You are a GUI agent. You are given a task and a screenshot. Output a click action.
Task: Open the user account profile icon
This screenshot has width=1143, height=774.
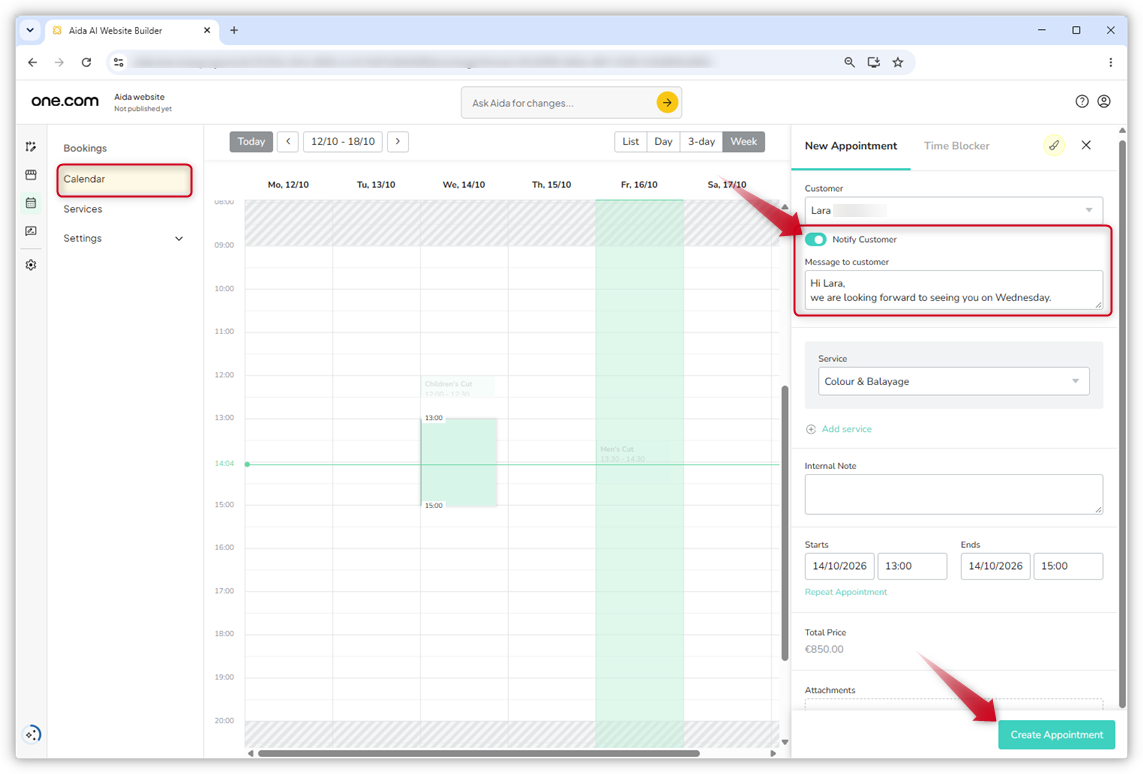point(1104,101)
